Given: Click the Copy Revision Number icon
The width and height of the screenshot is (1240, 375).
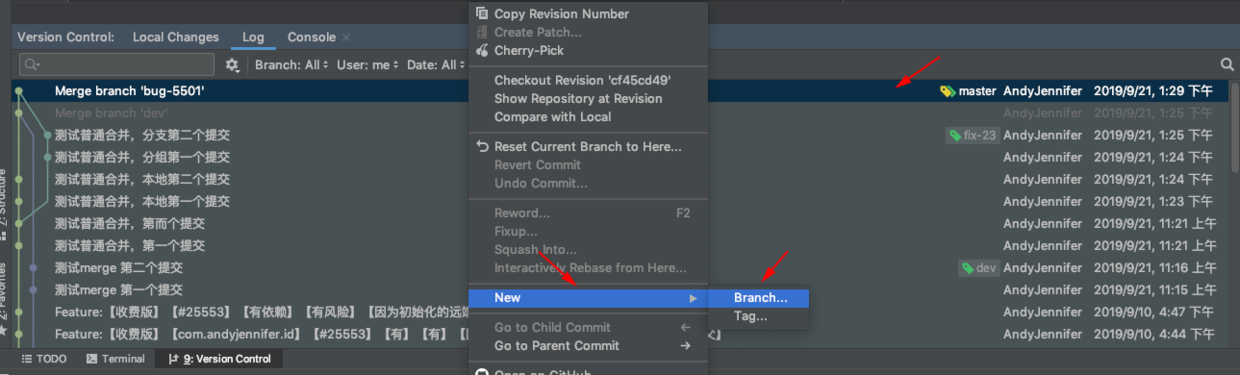Looking at the screenshot, I should [x=483, y=14].
